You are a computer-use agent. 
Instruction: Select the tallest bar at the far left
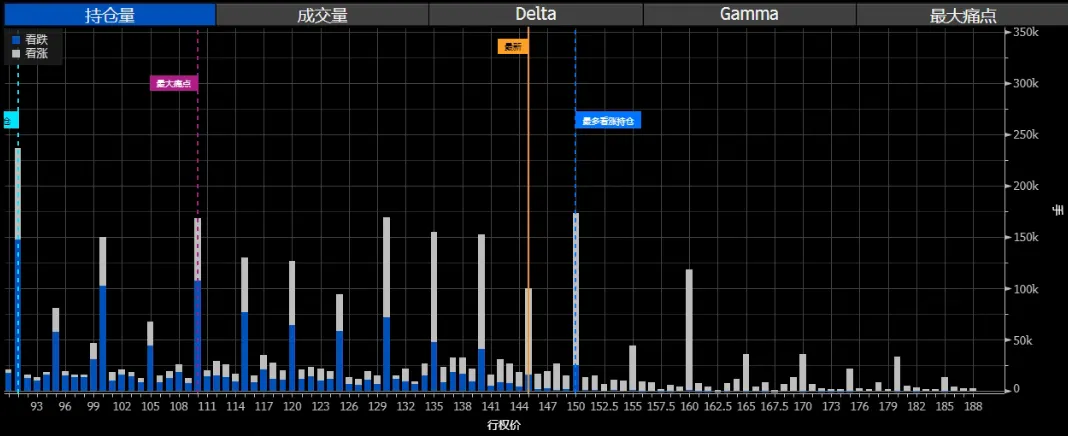click(18, 270)
